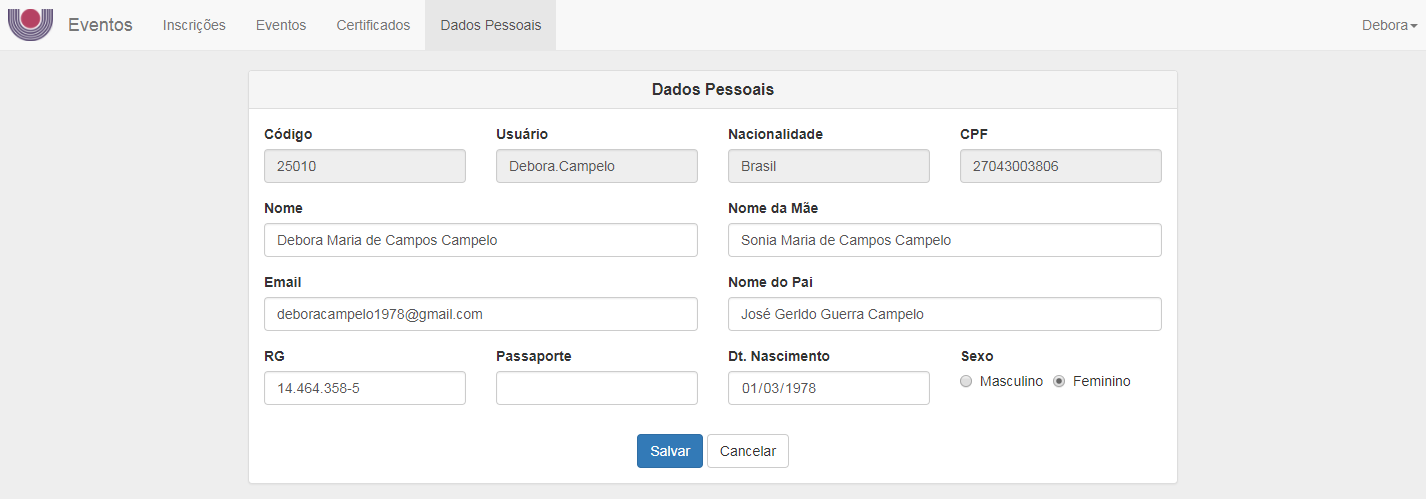Select the Feminino radio button
This screenshot has width=1426, height=499.
click(1059, 382)
